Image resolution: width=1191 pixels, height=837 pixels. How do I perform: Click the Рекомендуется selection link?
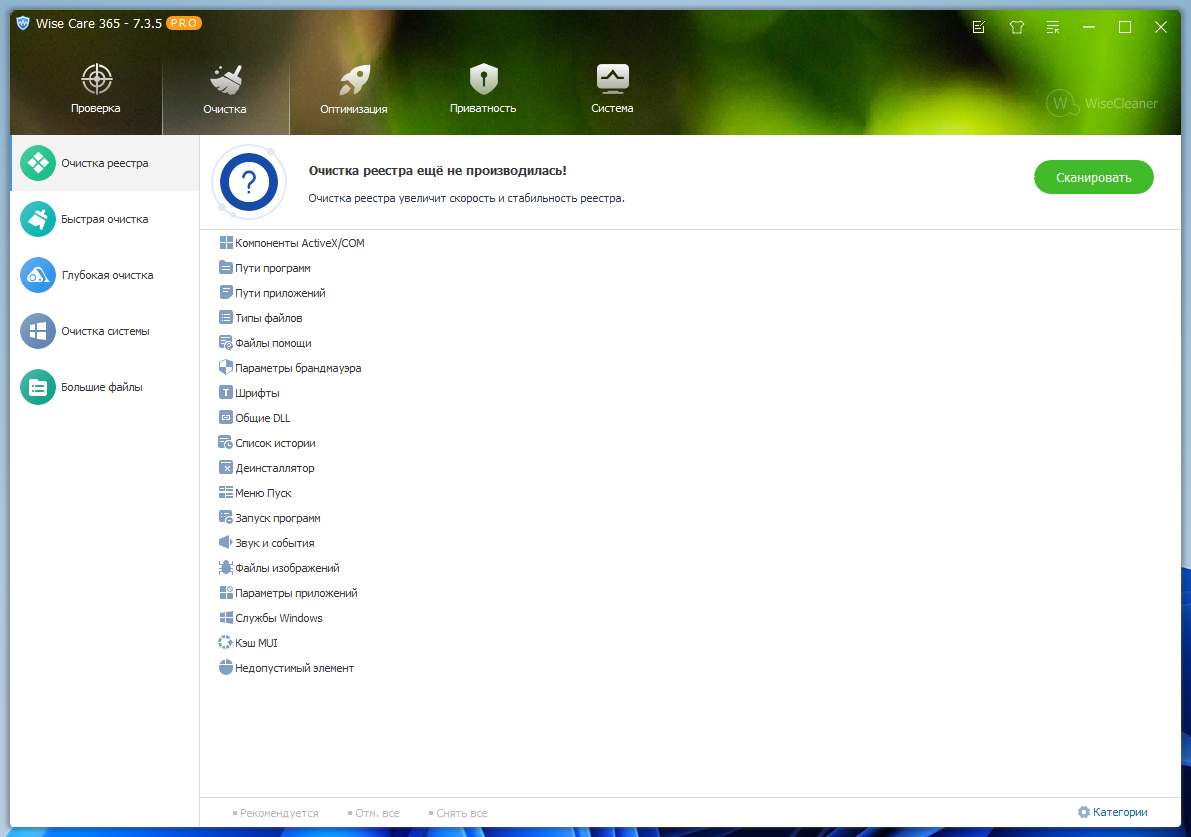pyautogui.click(x=278, y=813)
